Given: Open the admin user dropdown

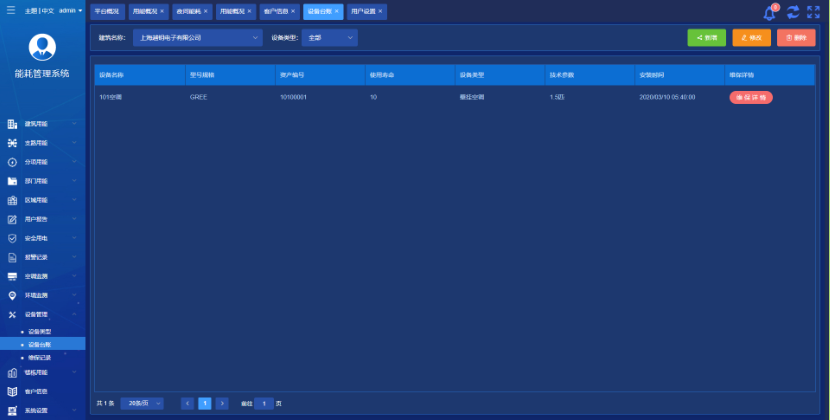Looking at the screenshot, I should pyautogui.click(x=71, y=10).
